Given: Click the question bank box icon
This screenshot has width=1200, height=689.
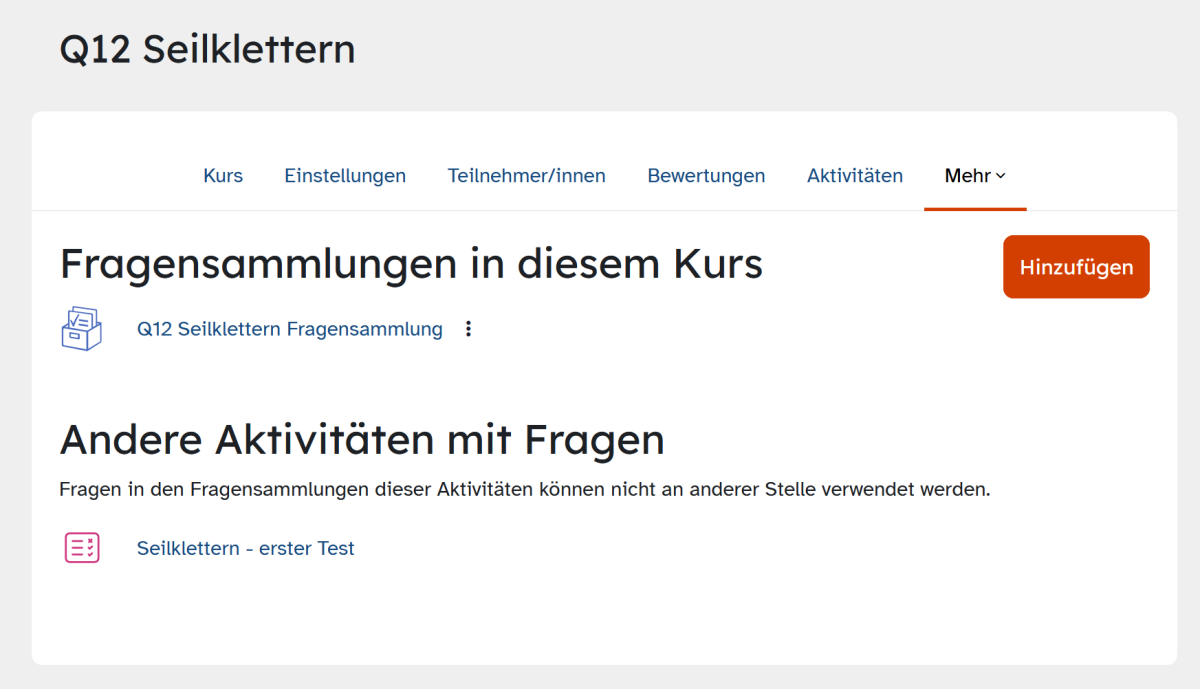Looking at the screenshot, I should tap(81, 328).
